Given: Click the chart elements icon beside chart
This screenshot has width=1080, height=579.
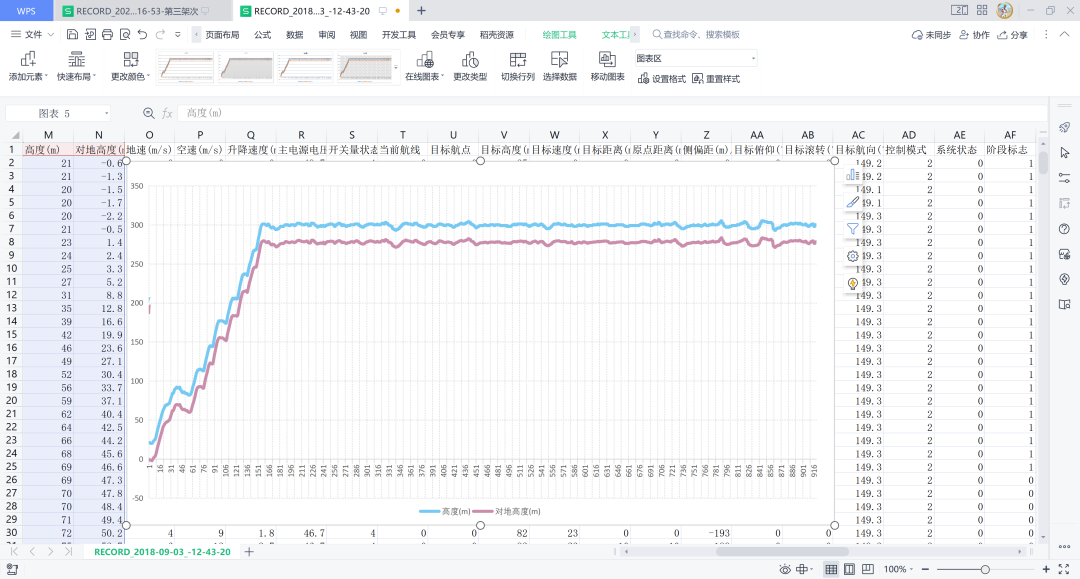Looking at the screenshot, I should point(853,175).
